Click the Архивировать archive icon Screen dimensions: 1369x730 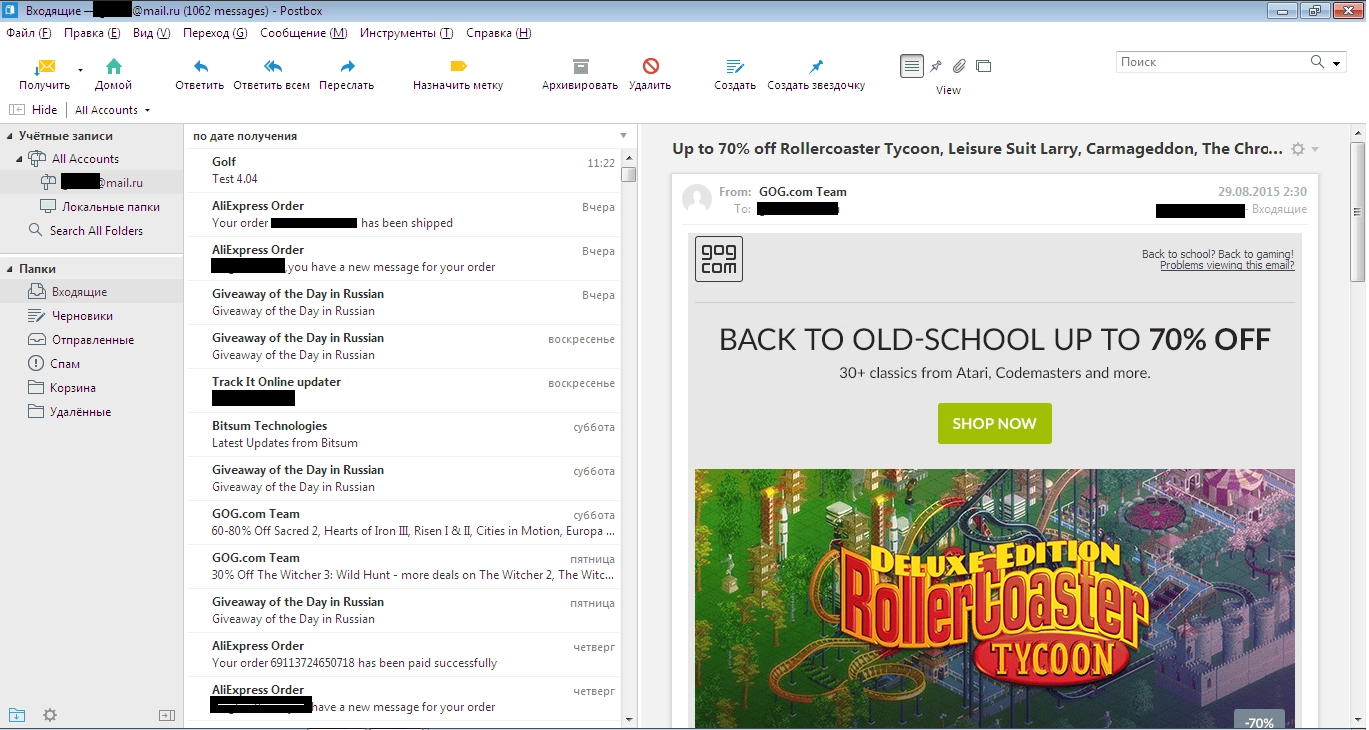pos(580,66)
